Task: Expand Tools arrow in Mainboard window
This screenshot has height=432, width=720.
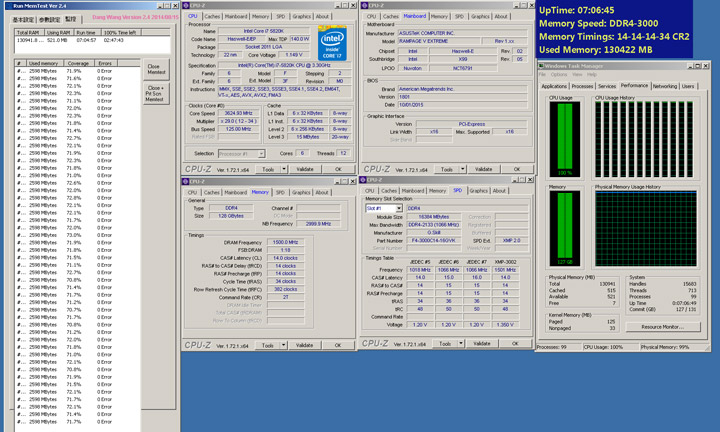Action: click(460, 169)
